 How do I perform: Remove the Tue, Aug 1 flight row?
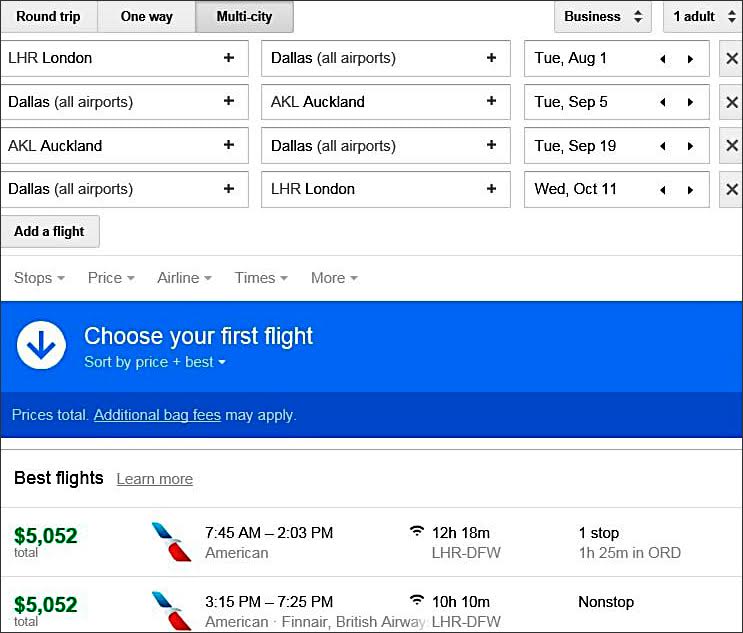tap(731, 58)
